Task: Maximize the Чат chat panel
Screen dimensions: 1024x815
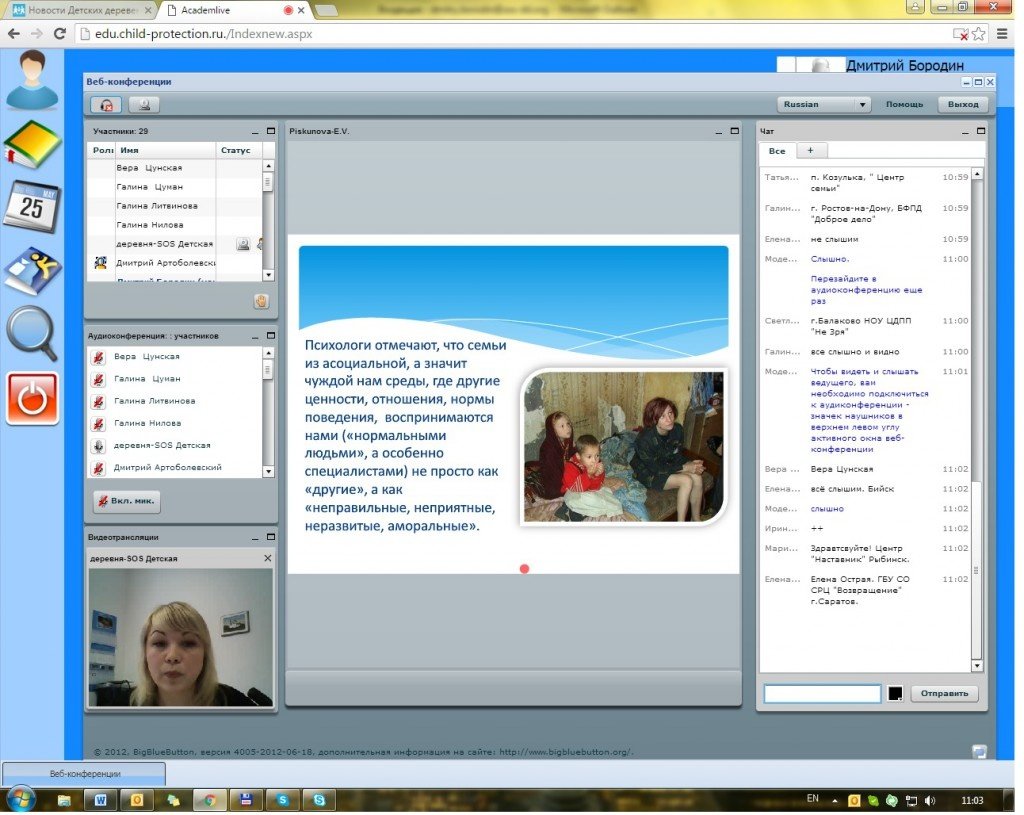Action: tap(981, 131)
